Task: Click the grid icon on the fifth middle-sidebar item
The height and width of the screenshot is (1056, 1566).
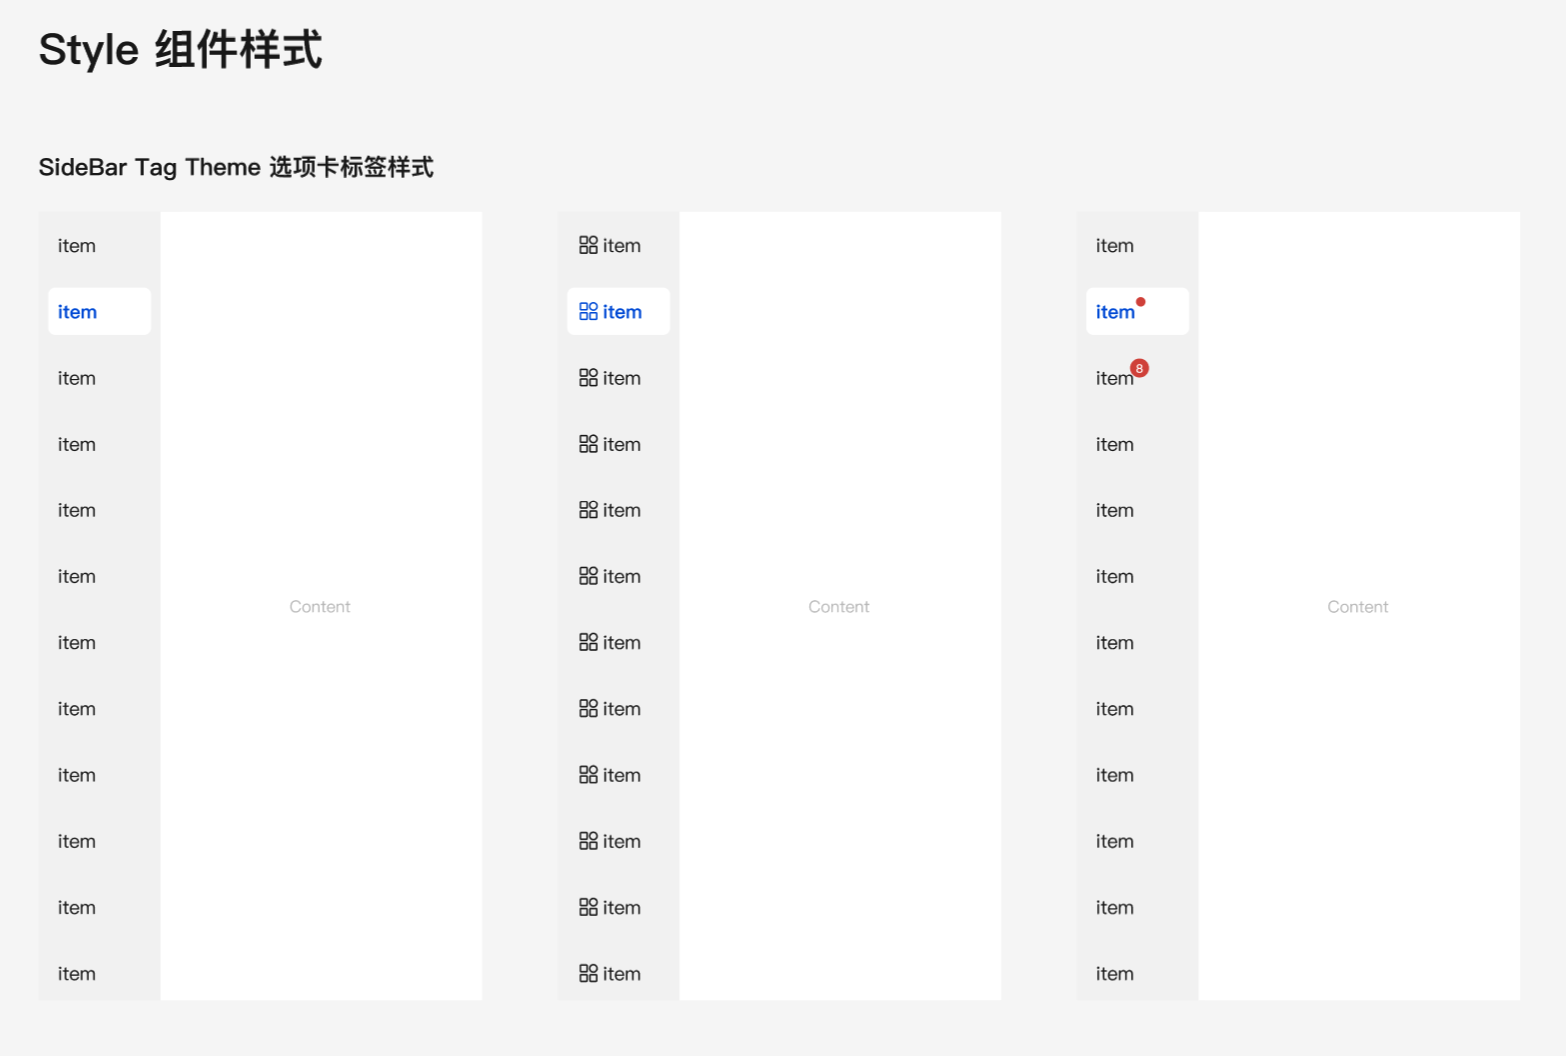Action: pyautogui.click(x=588, y=510)
